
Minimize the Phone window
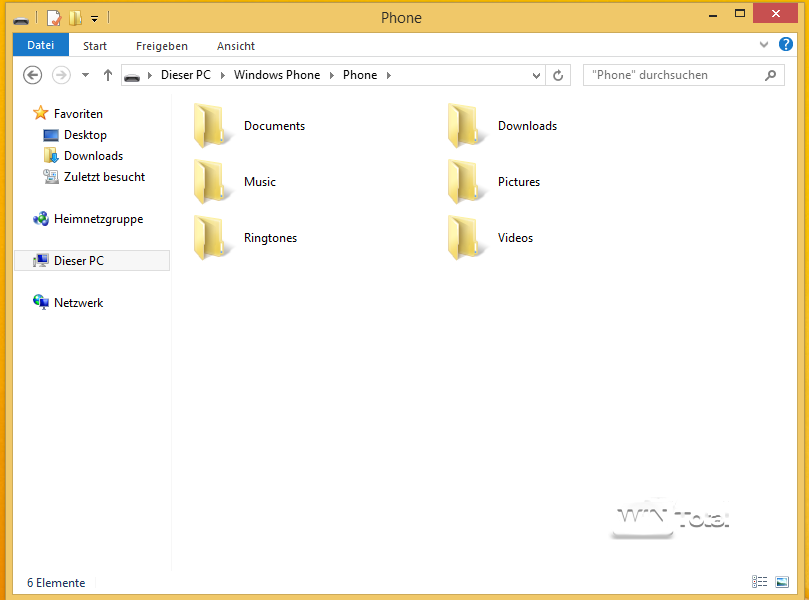713,16
